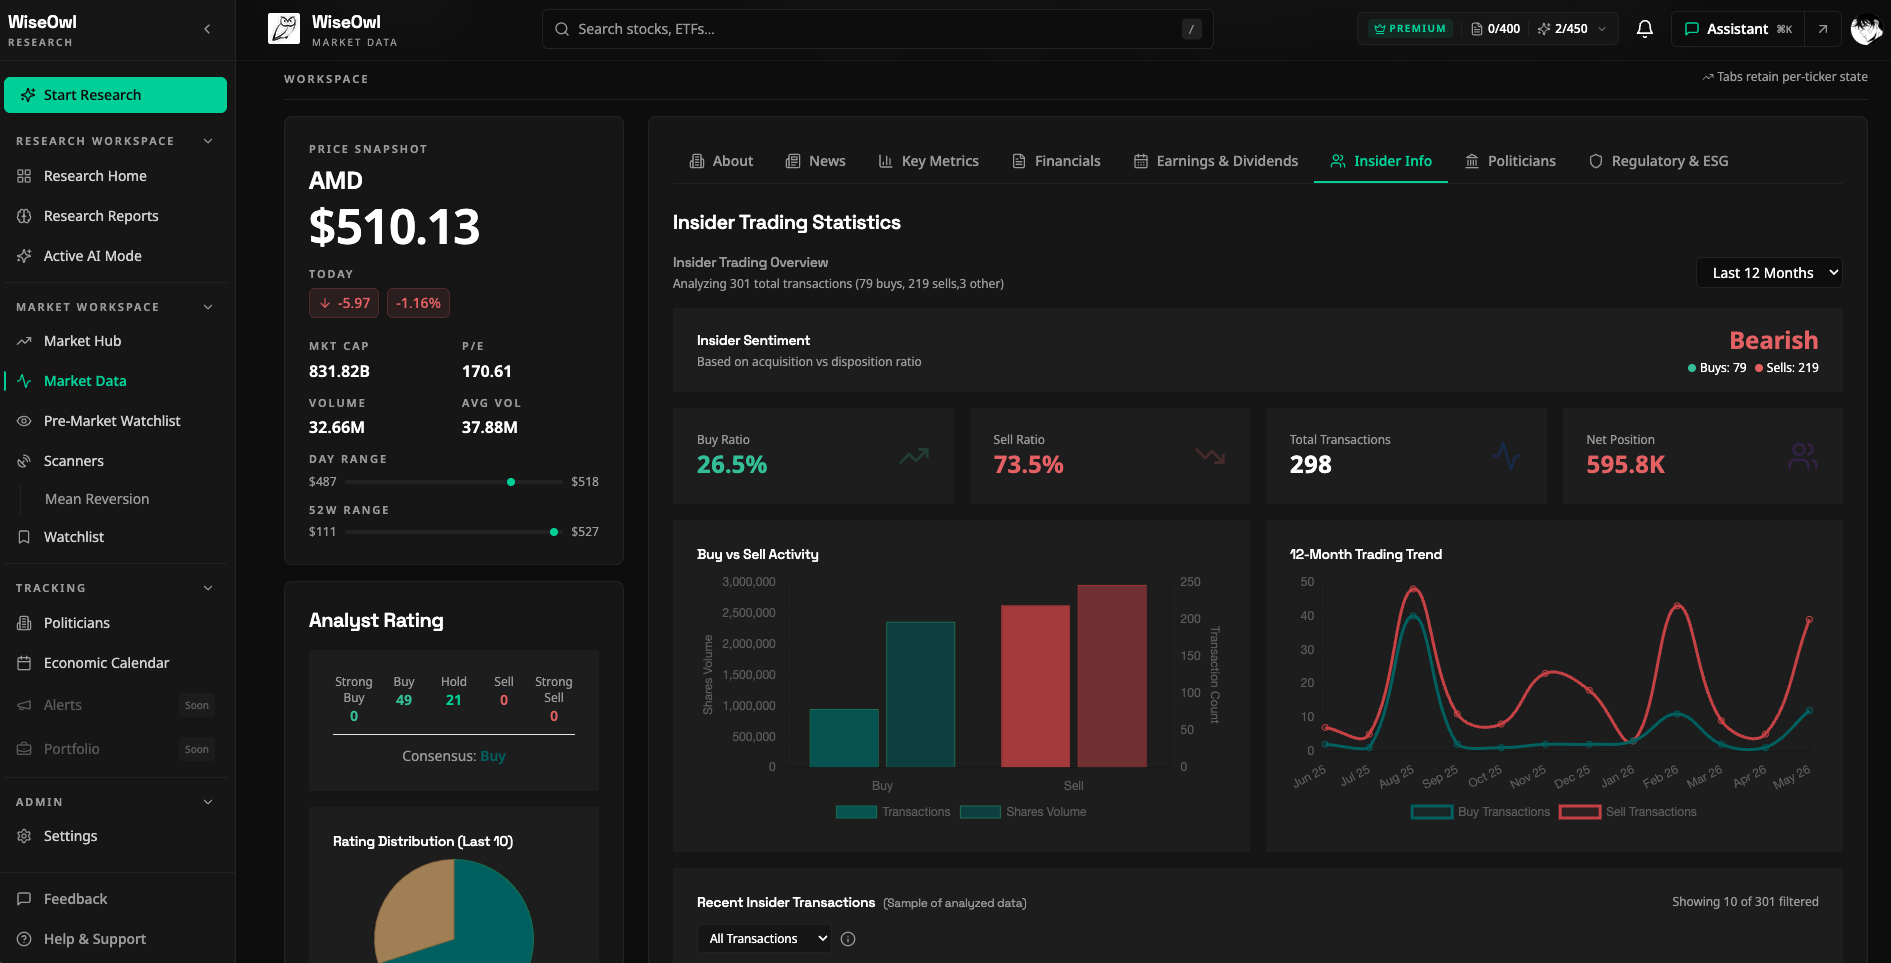Click the Politicians building icon in sidebar
This screenshot has width=1891, height=963.
24,623
